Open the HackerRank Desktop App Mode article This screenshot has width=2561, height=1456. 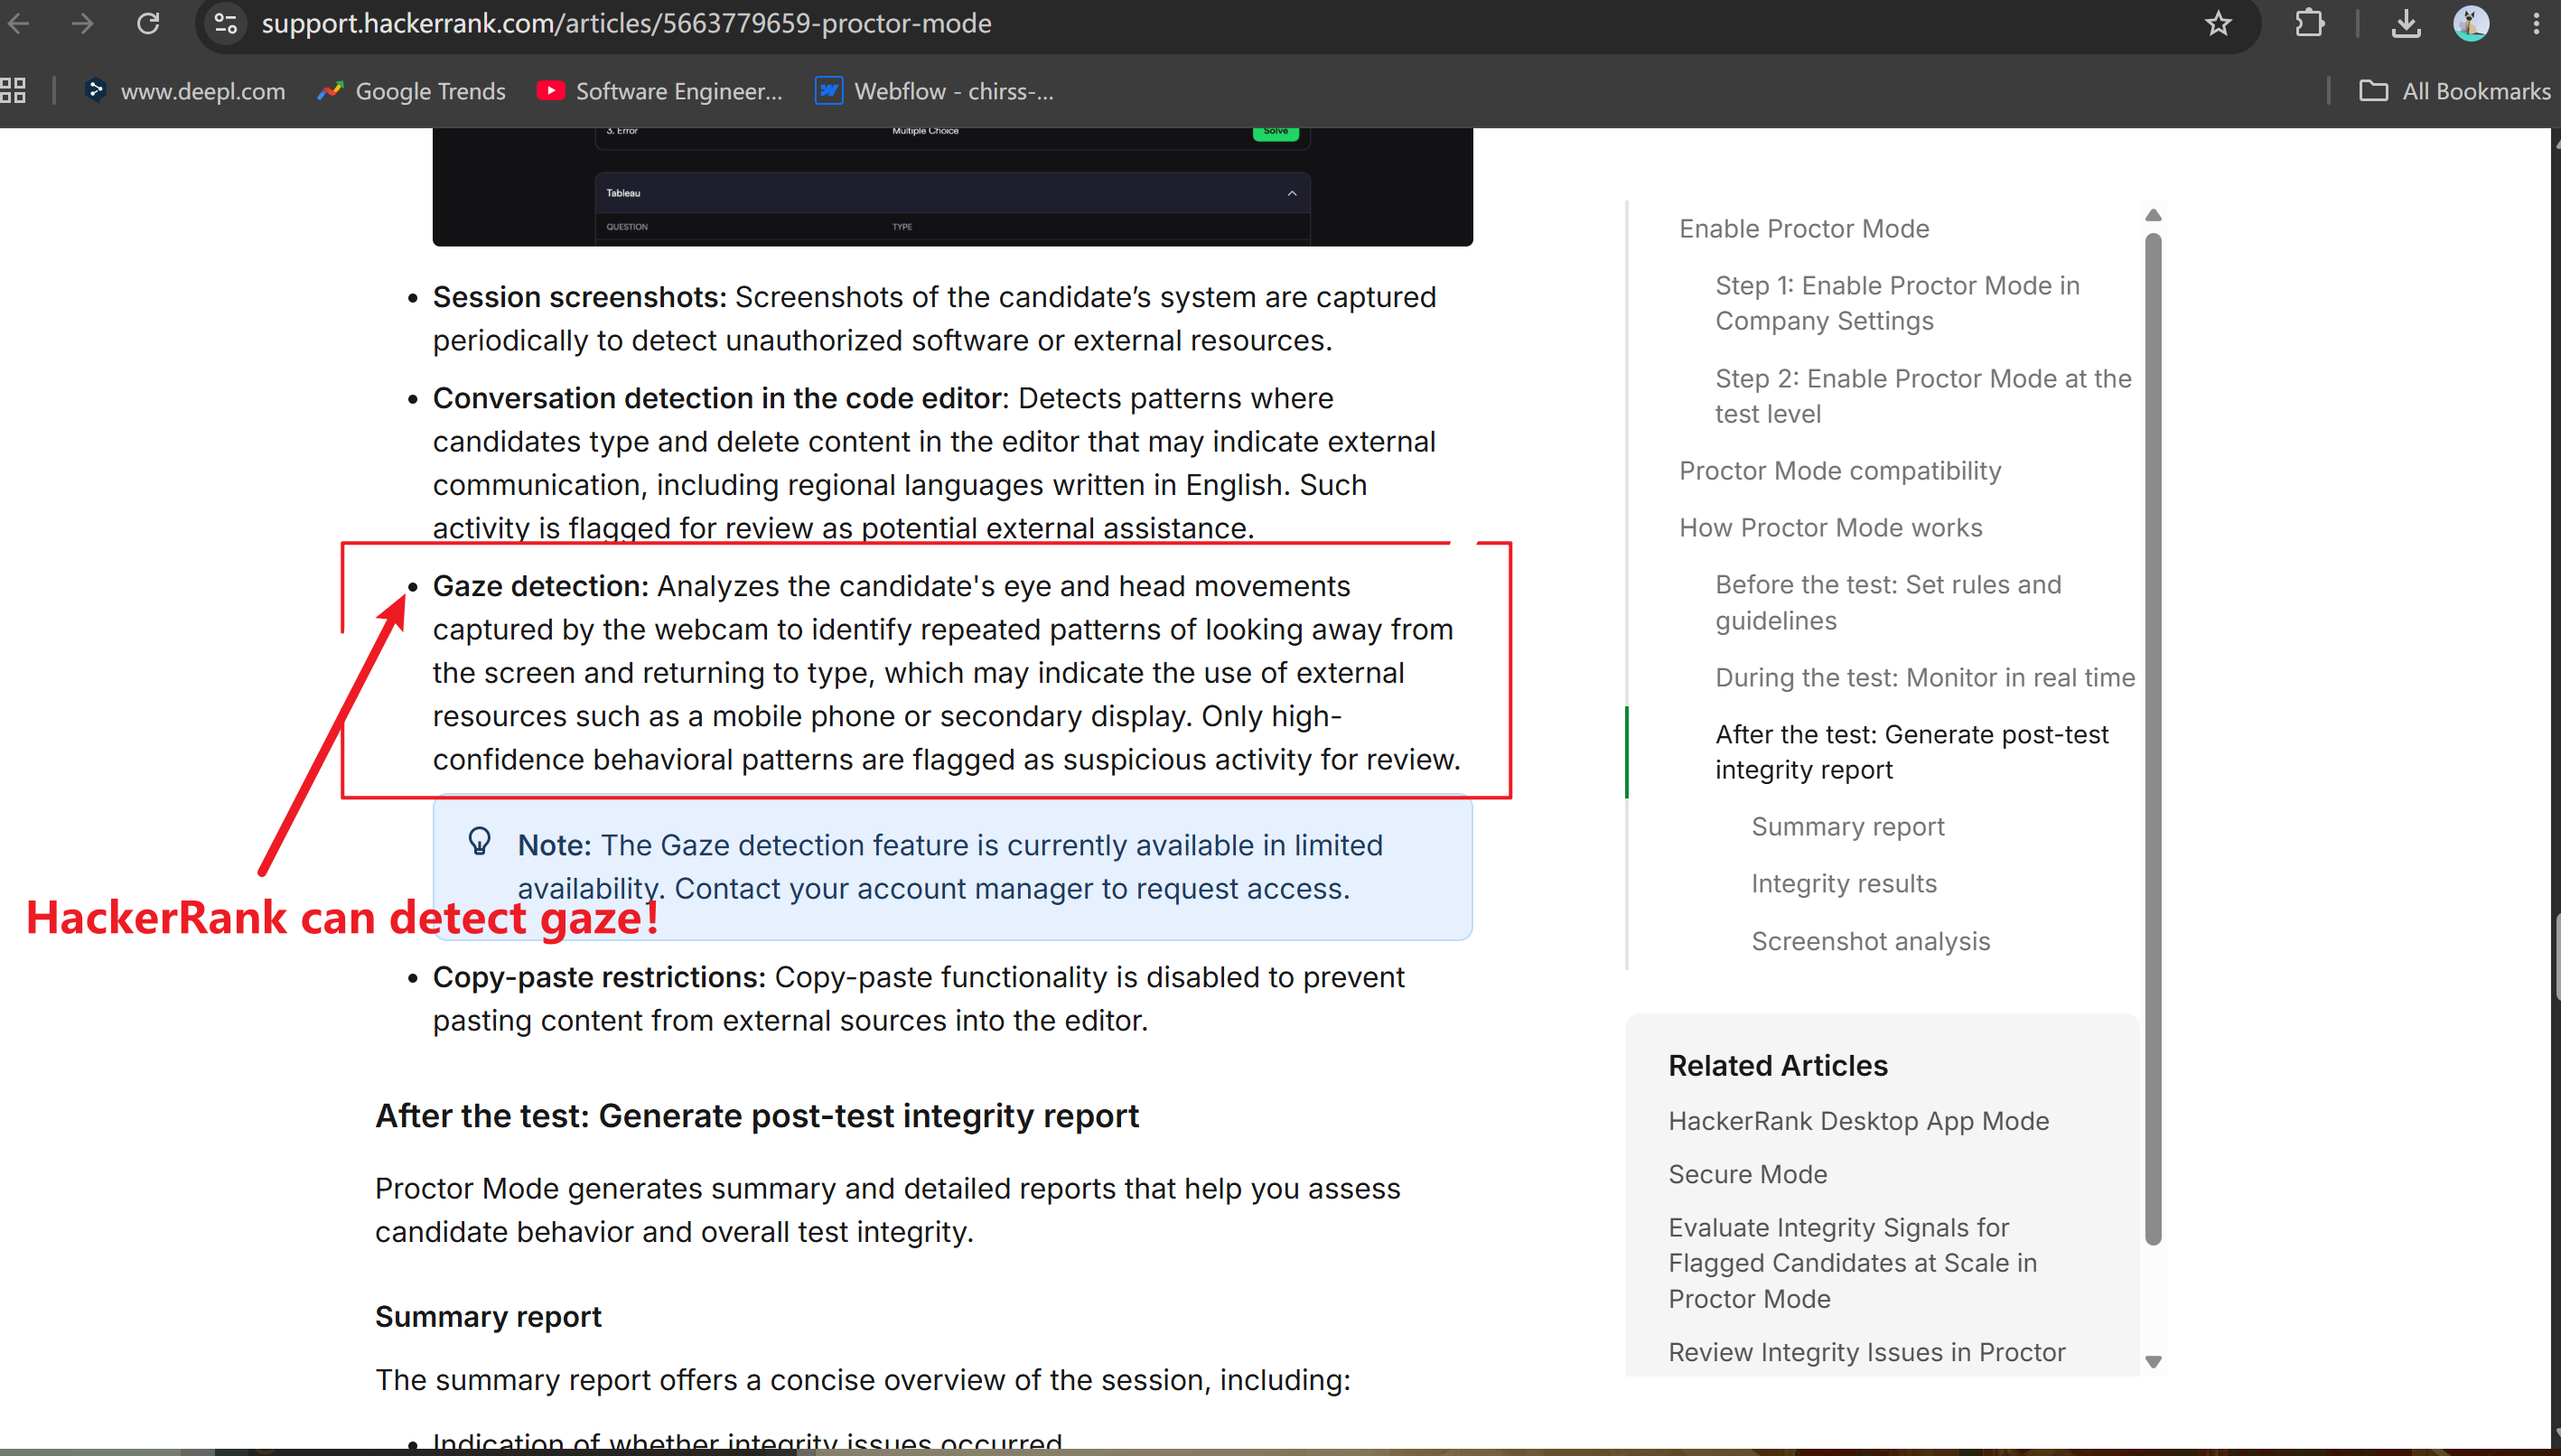1858,1121
